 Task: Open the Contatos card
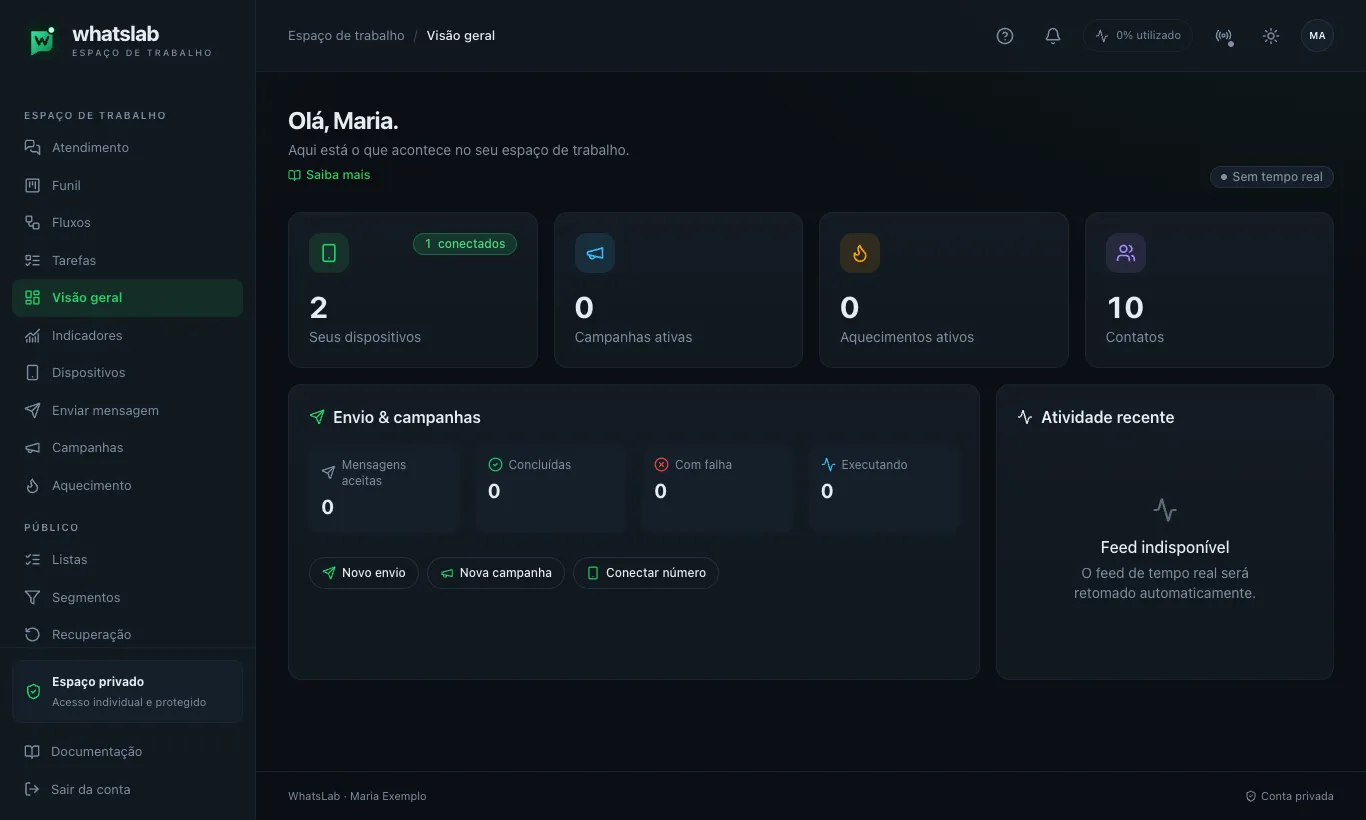click(1209, 290)
